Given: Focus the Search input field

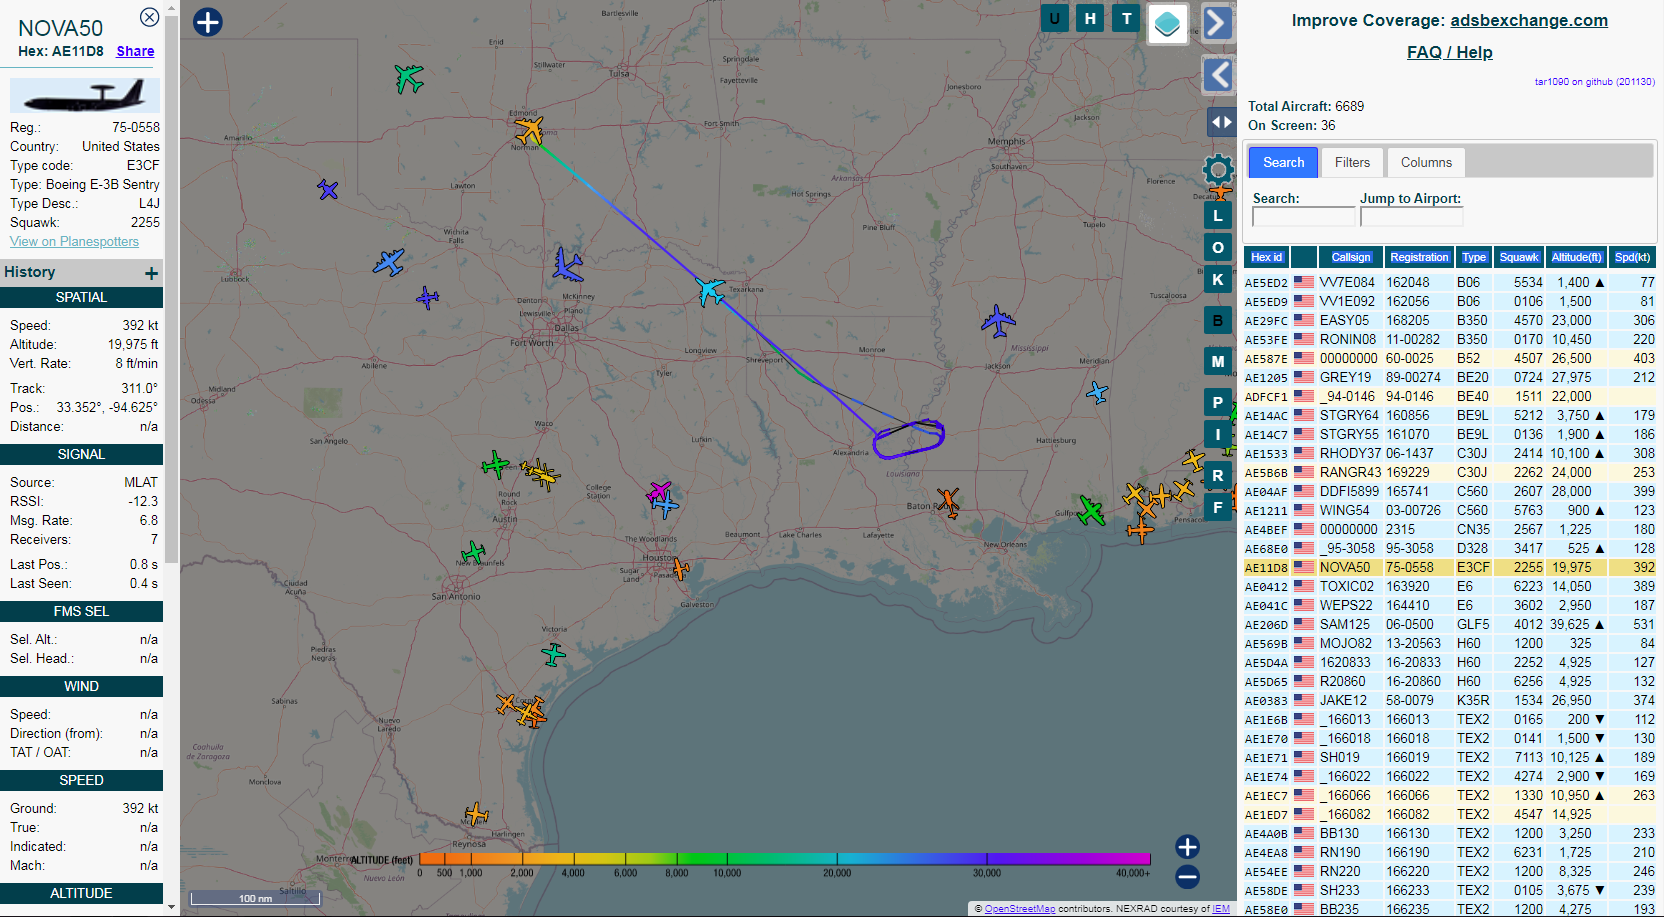Looking at the screenshot, I should tap(1303, 217).
